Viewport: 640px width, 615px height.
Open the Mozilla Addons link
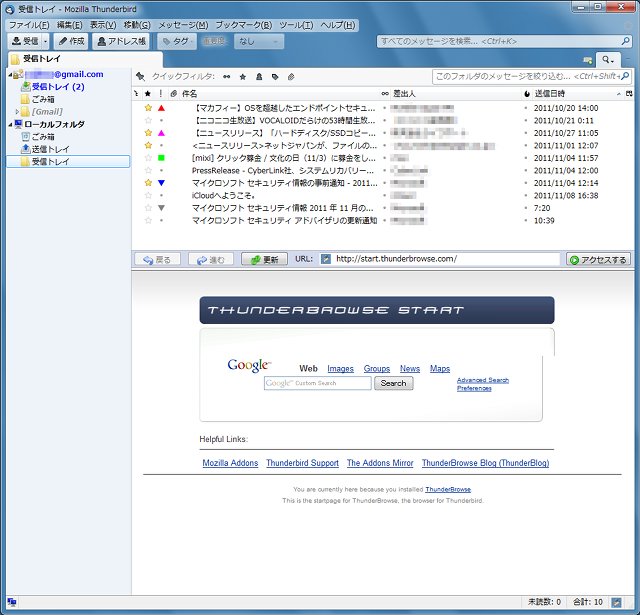coord(230,463)
